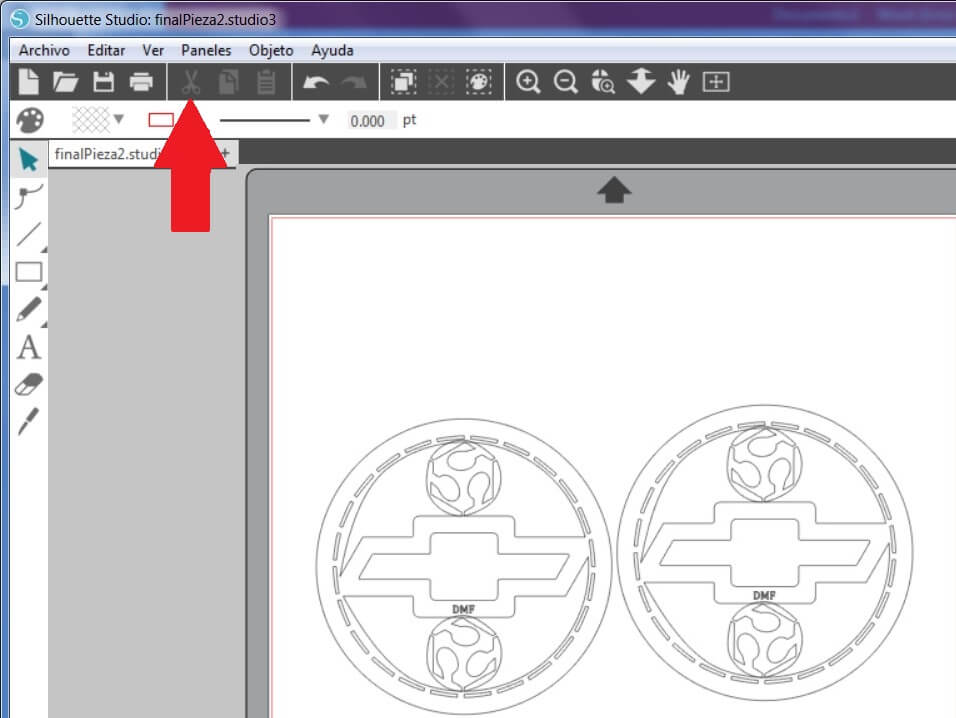This screenshot has height=718, width=956.
Task: Save the file with the floppy disk icon
Action: coord(103,82)
